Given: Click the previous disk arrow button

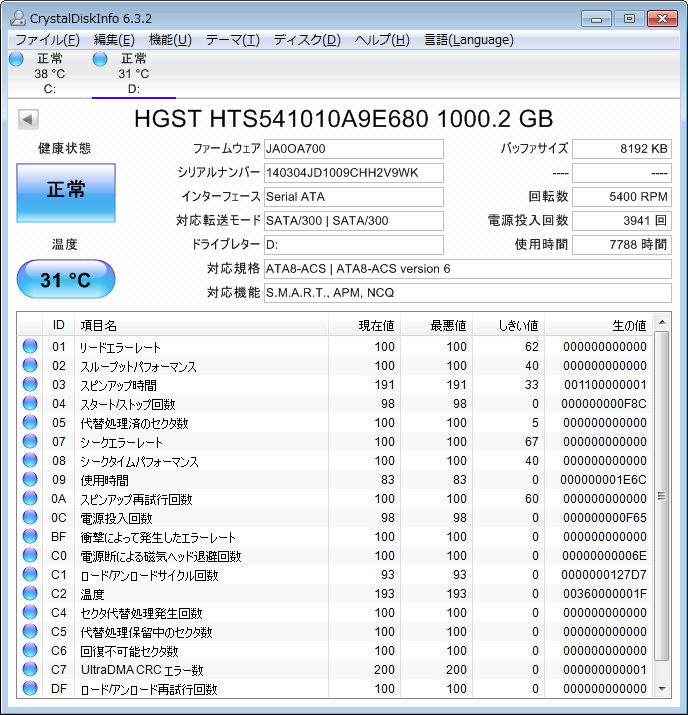Looking at the screenshot, I should pos(28,120).
